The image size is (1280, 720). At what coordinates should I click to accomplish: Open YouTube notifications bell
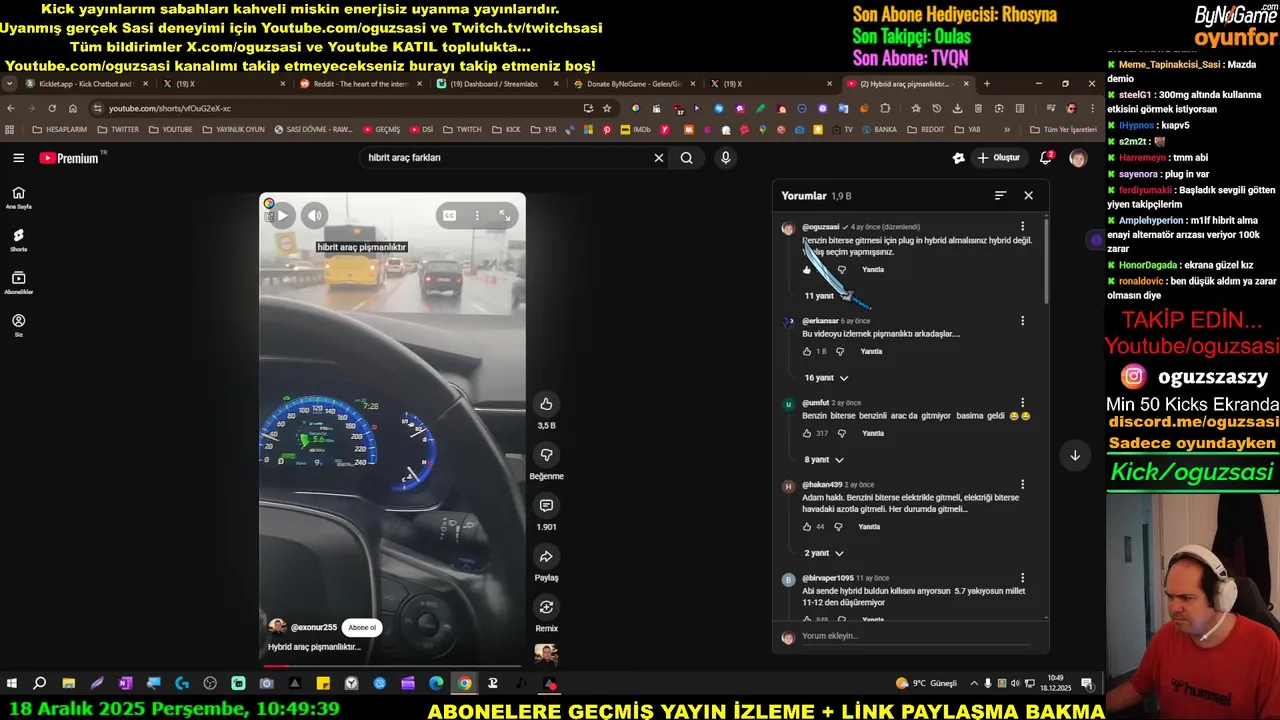pyautogui.click(x=1046, y=158)
